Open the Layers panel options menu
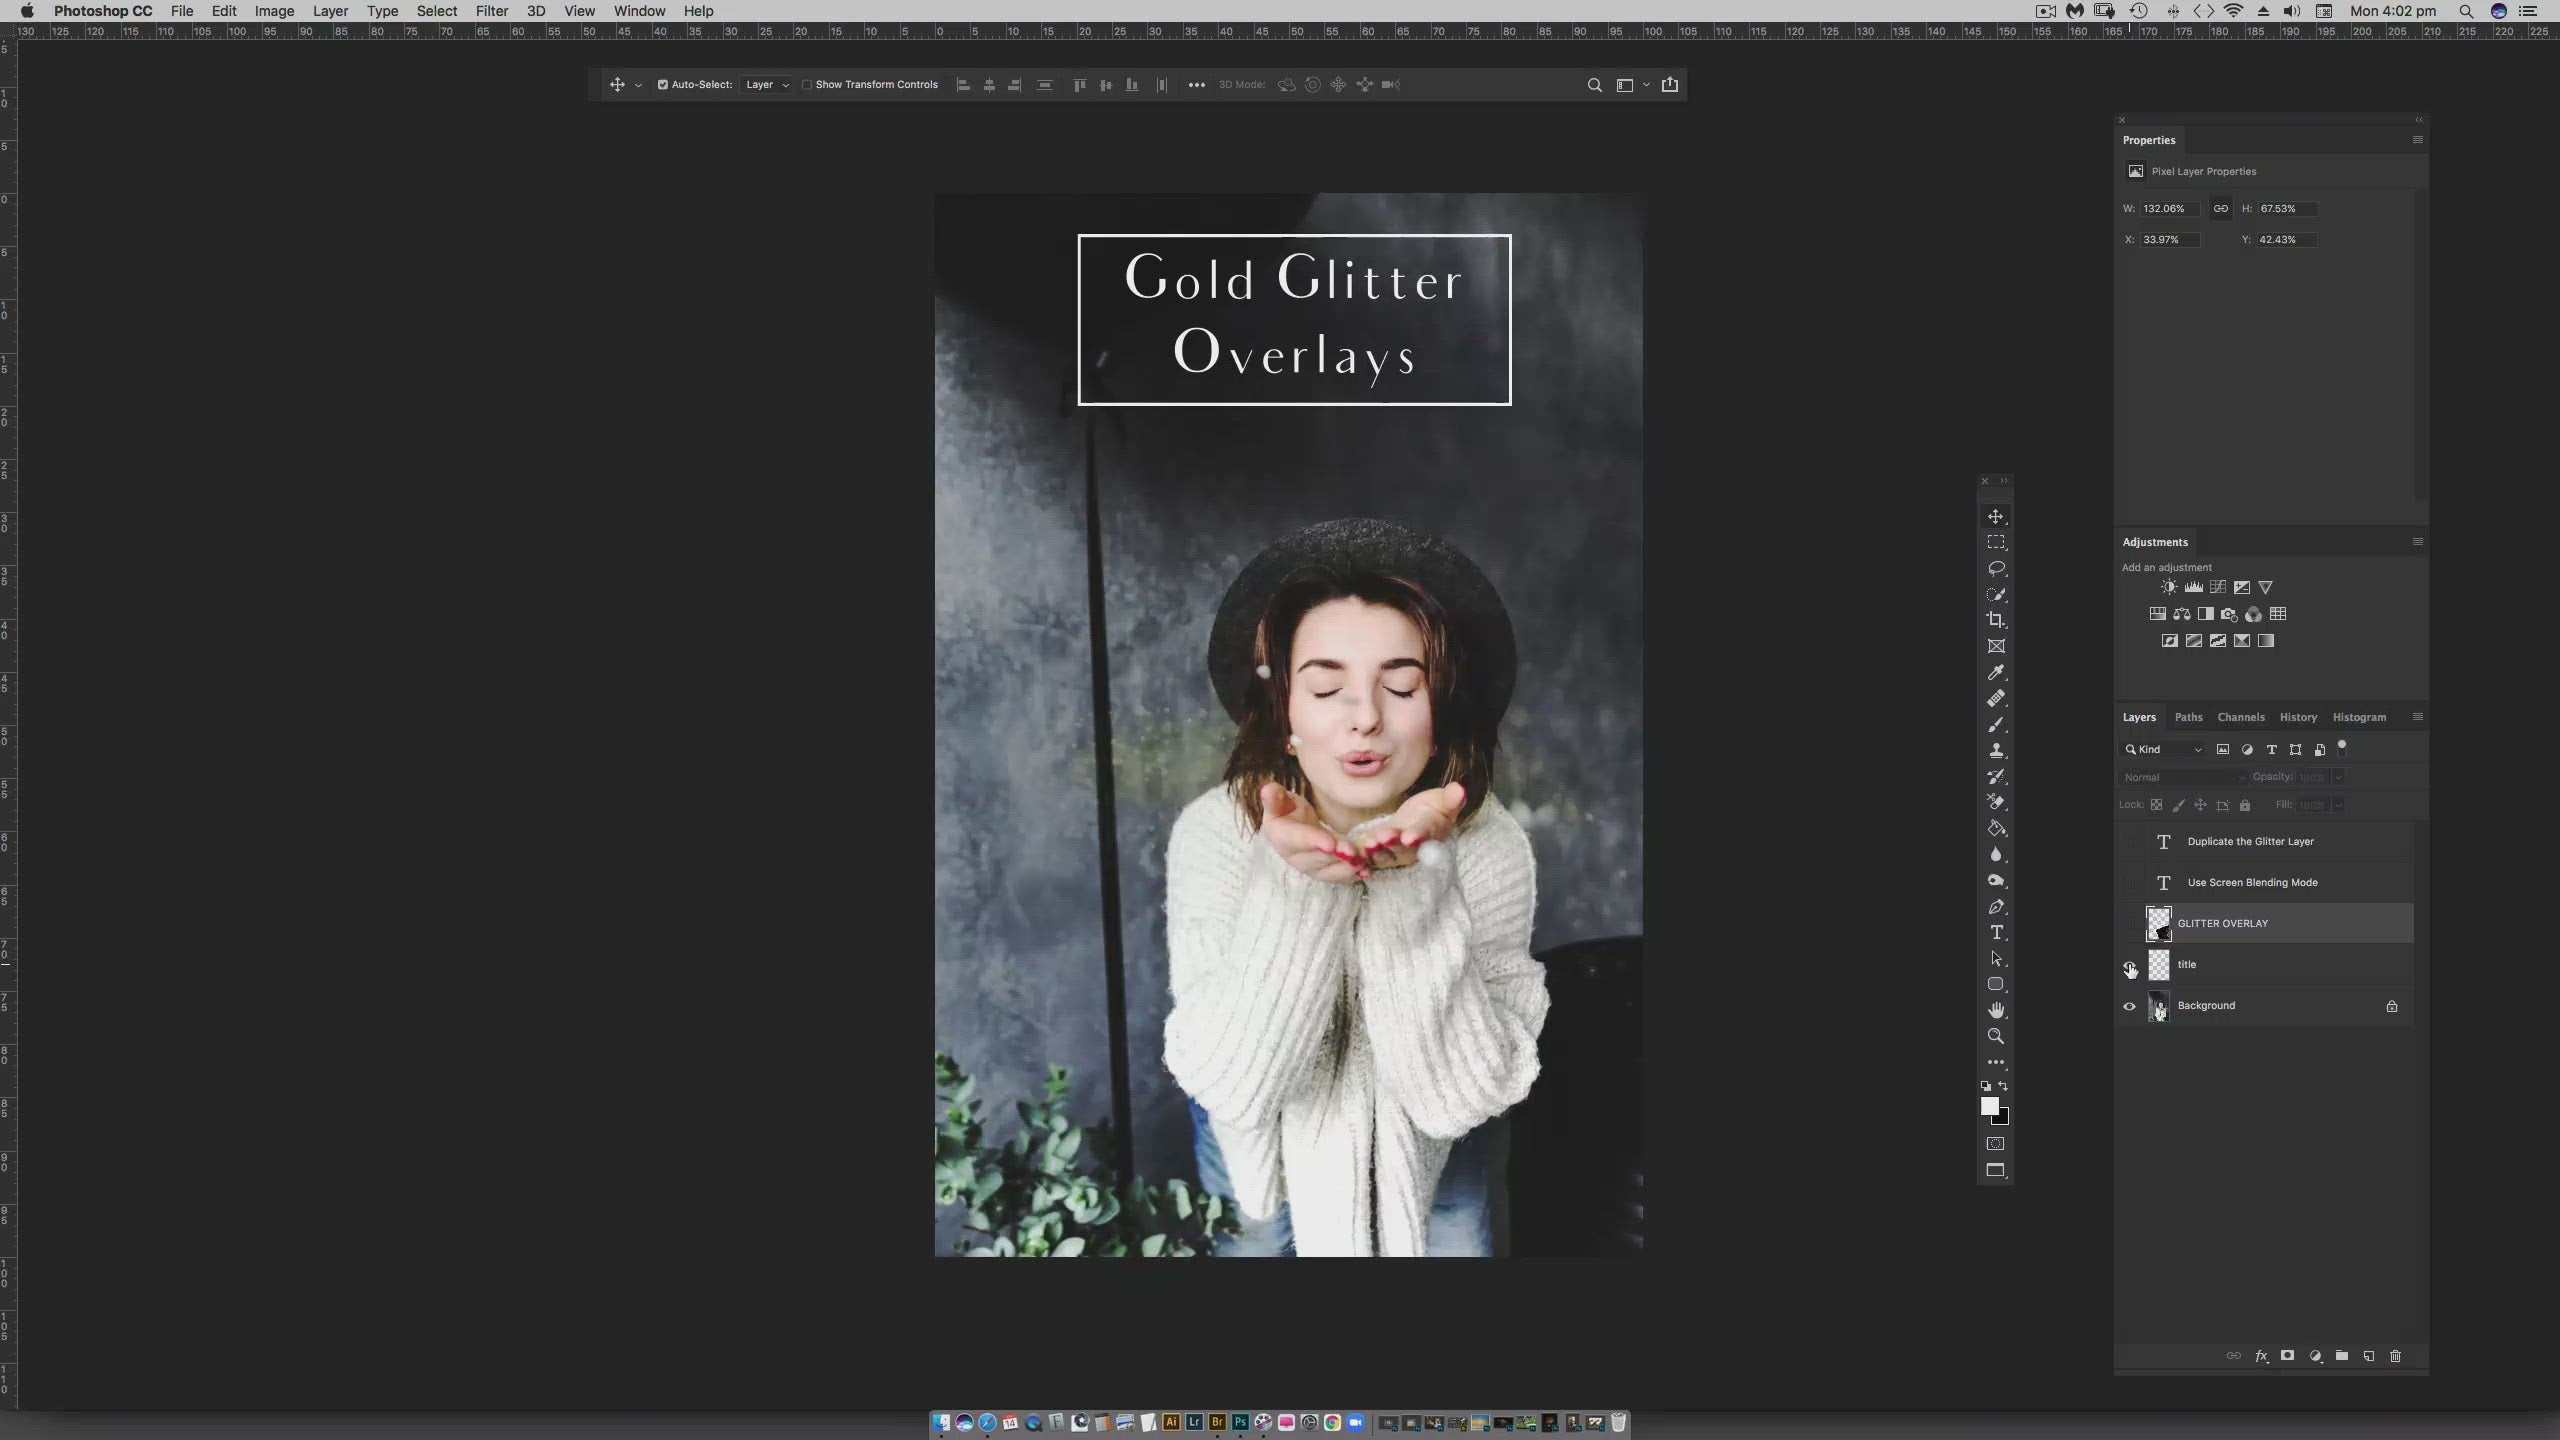Viewport: 2560px width, 1440px height. point(2418,717)
